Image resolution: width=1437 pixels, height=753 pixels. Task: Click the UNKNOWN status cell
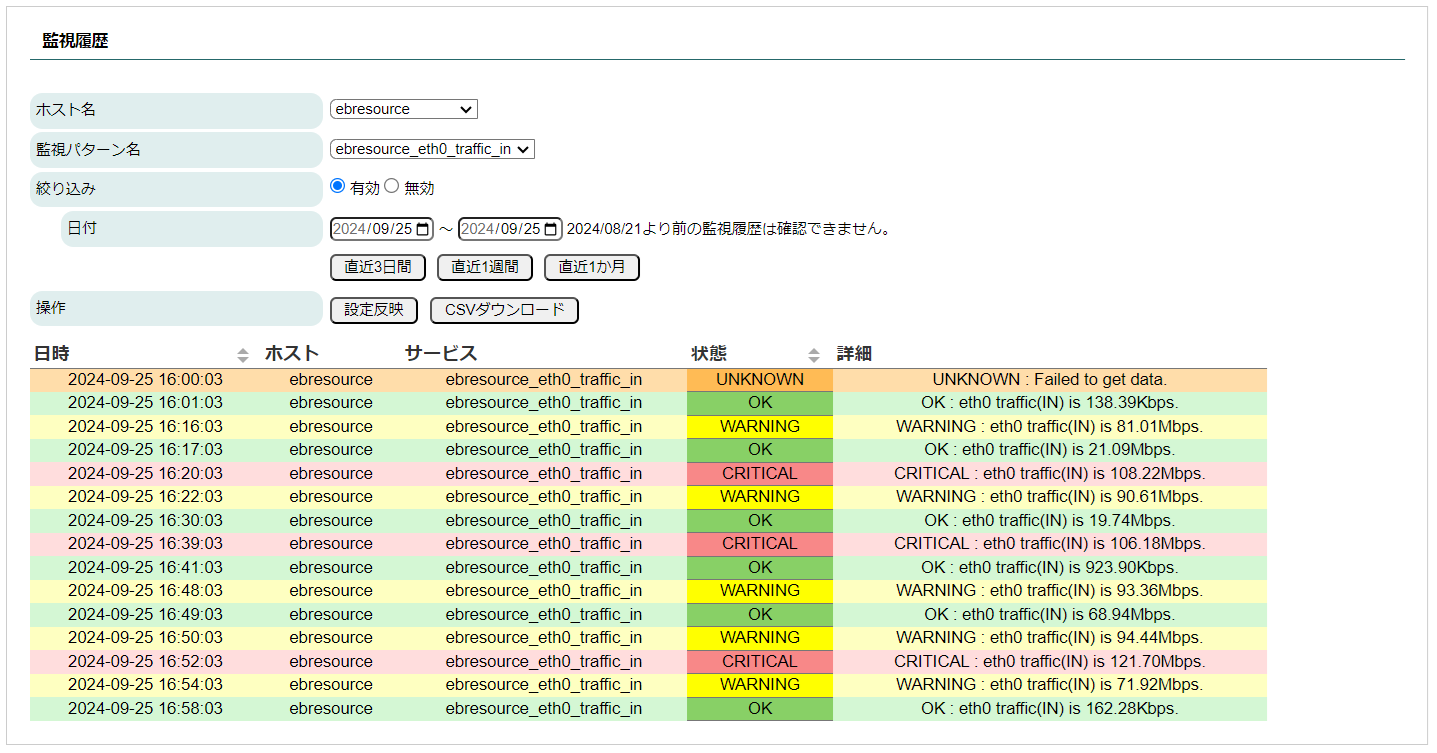pyautogui.click(x=760, y=380)
